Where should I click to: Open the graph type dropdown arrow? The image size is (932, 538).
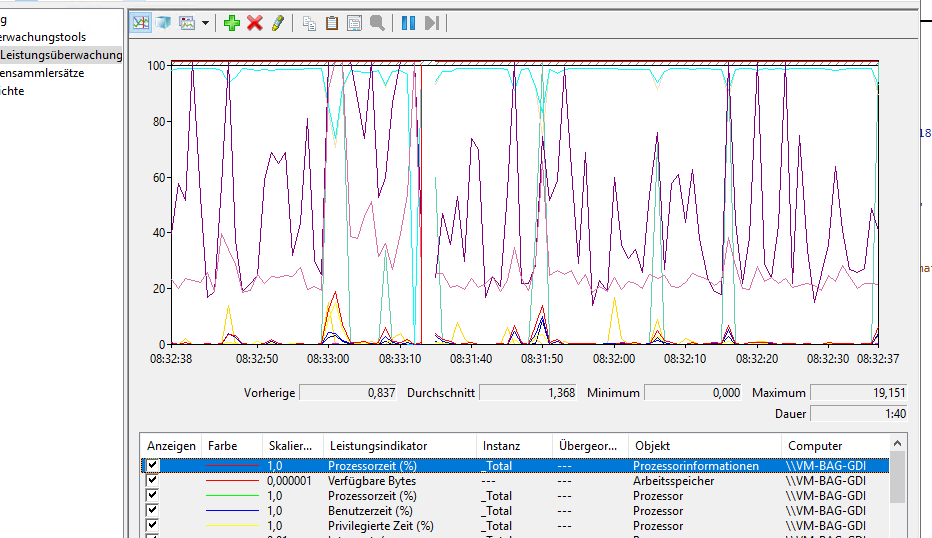tap(205, 23)
